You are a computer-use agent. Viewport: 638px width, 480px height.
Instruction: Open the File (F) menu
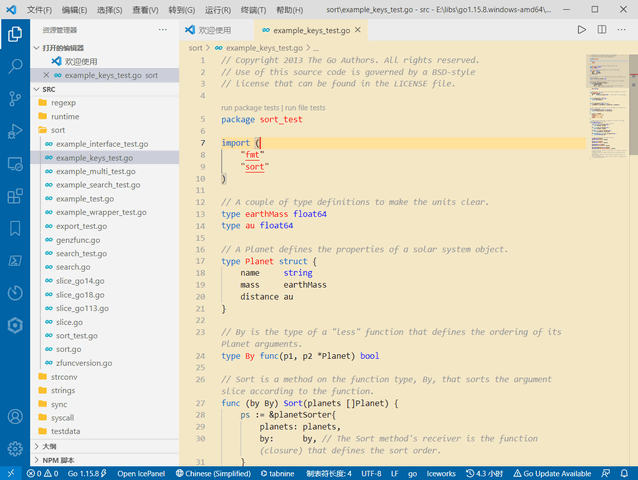coord(39,10)
